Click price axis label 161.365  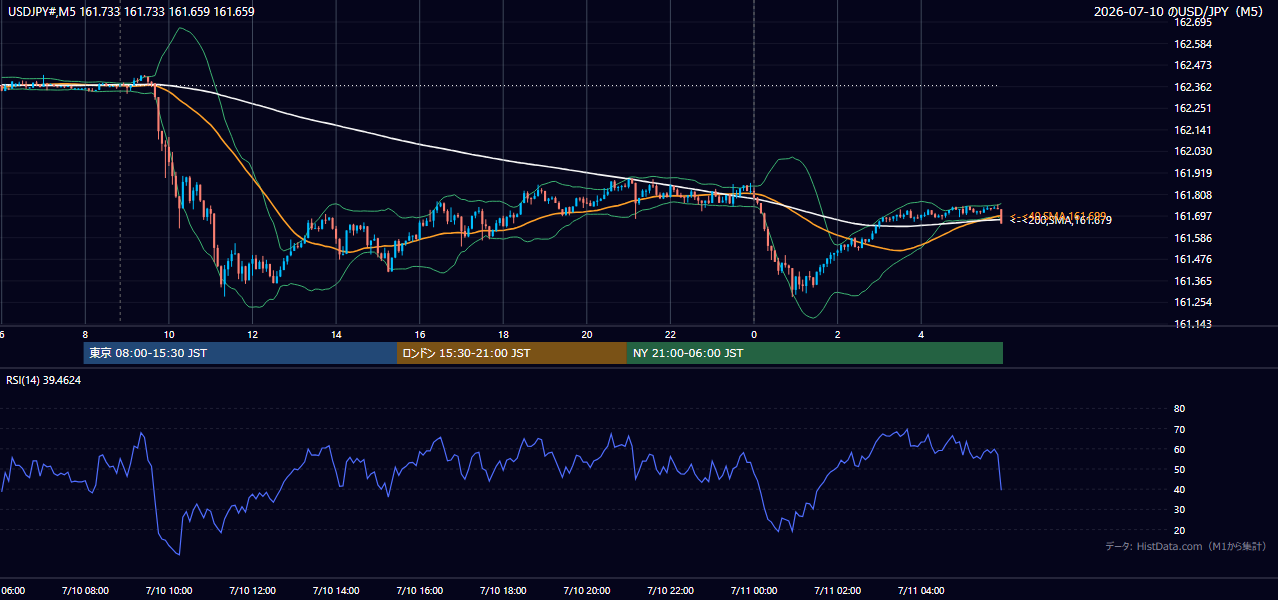[1193, 281]
